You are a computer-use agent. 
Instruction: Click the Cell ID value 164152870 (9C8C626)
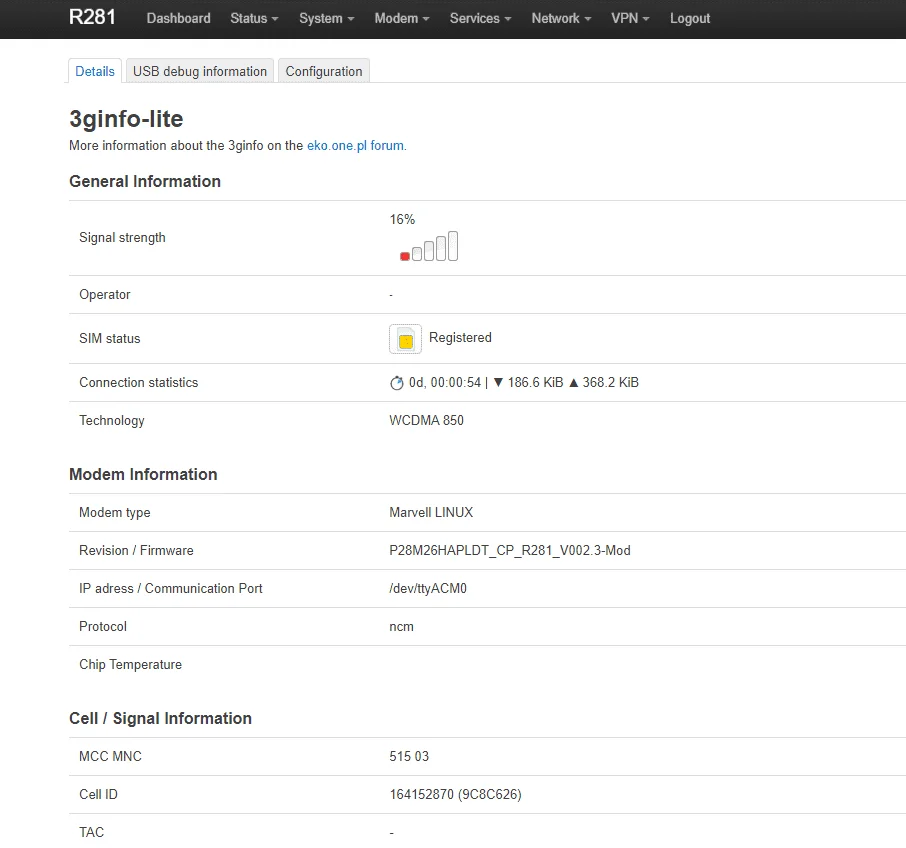coord(455,795)
